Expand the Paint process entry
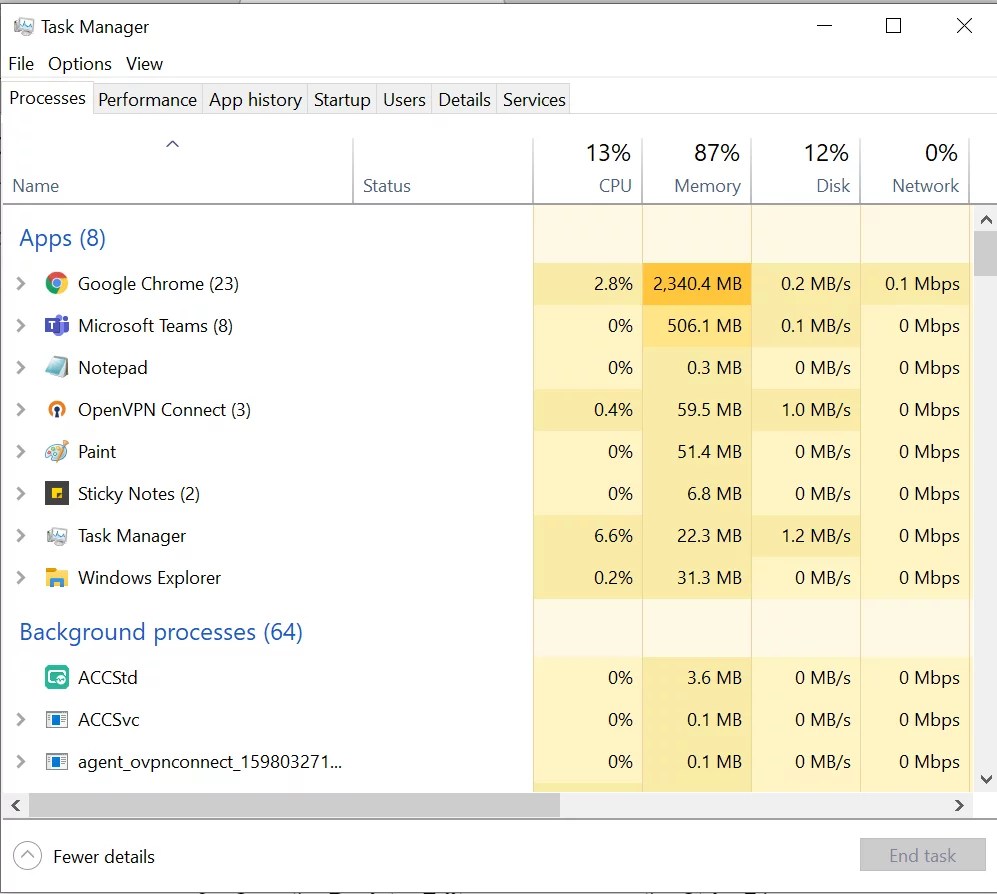Viewport: 997px width, 894px height. [x=21, y=451]
